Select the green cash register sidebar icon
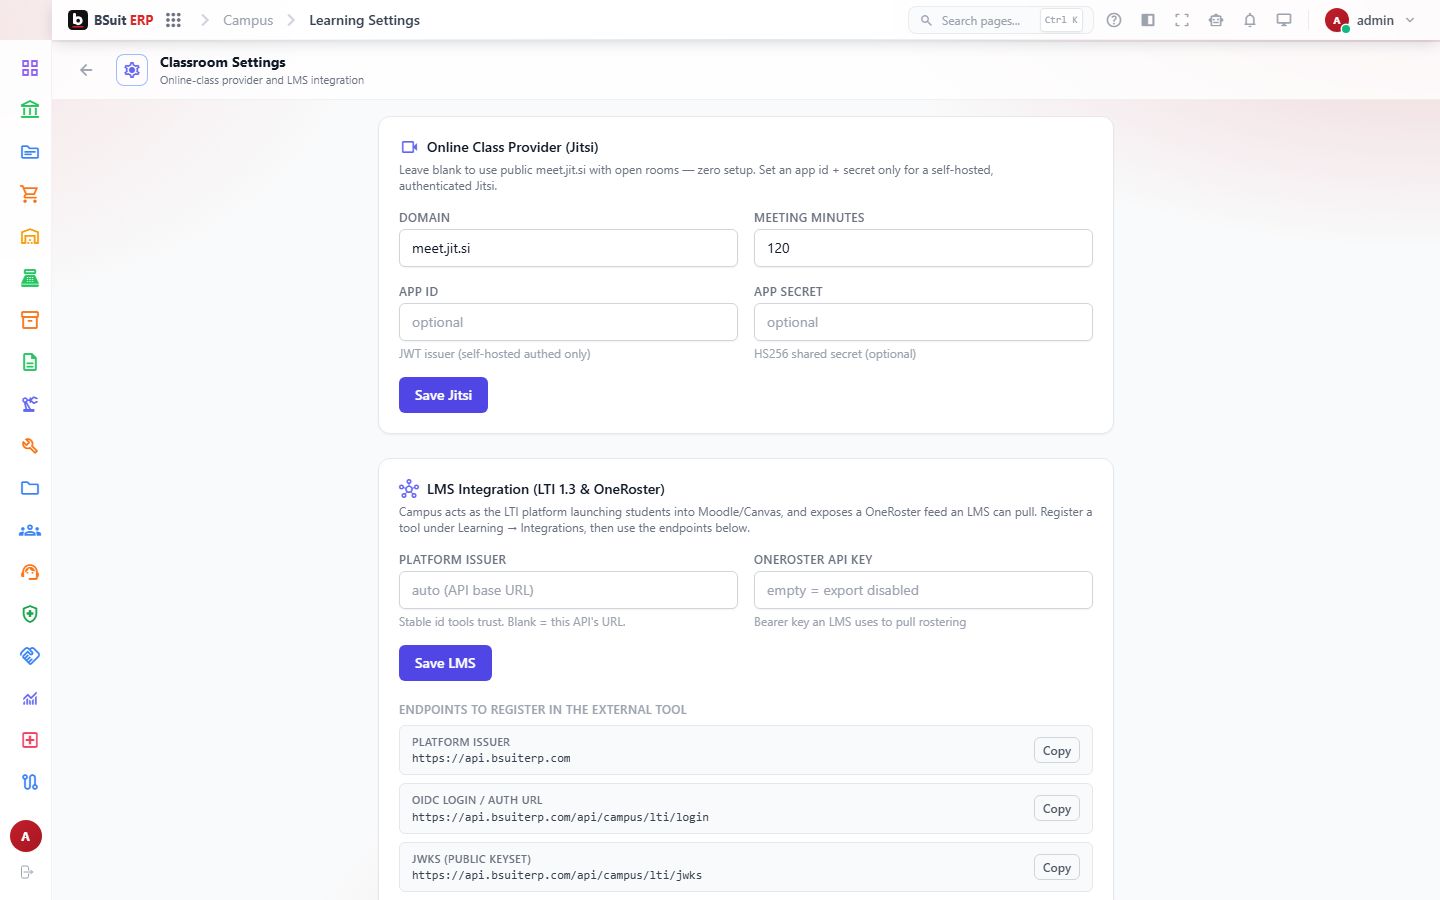Viewport: 1440px width, 900px height. coord(30,278)
